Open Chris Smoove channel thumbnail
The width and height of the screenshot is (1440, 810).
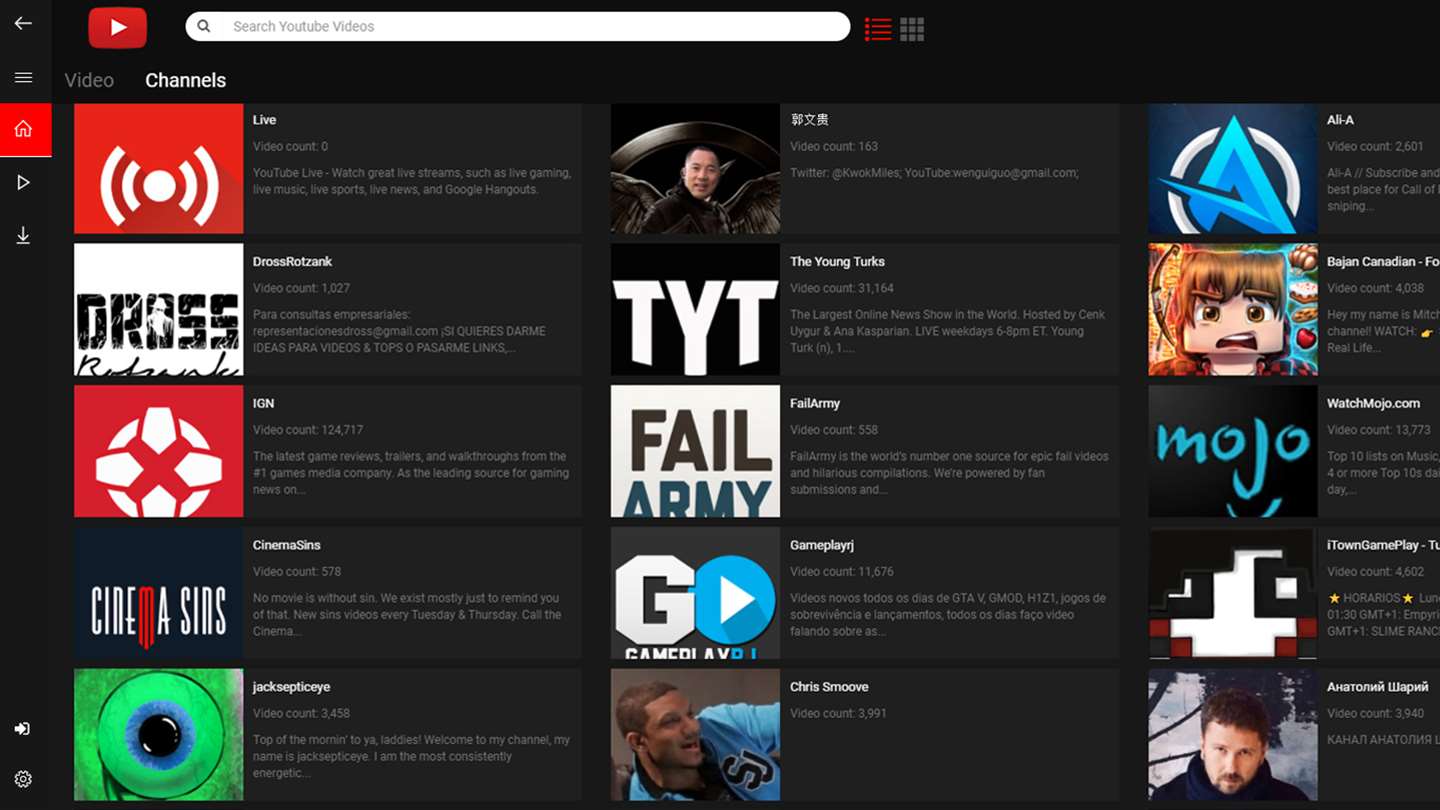(695, 735)
